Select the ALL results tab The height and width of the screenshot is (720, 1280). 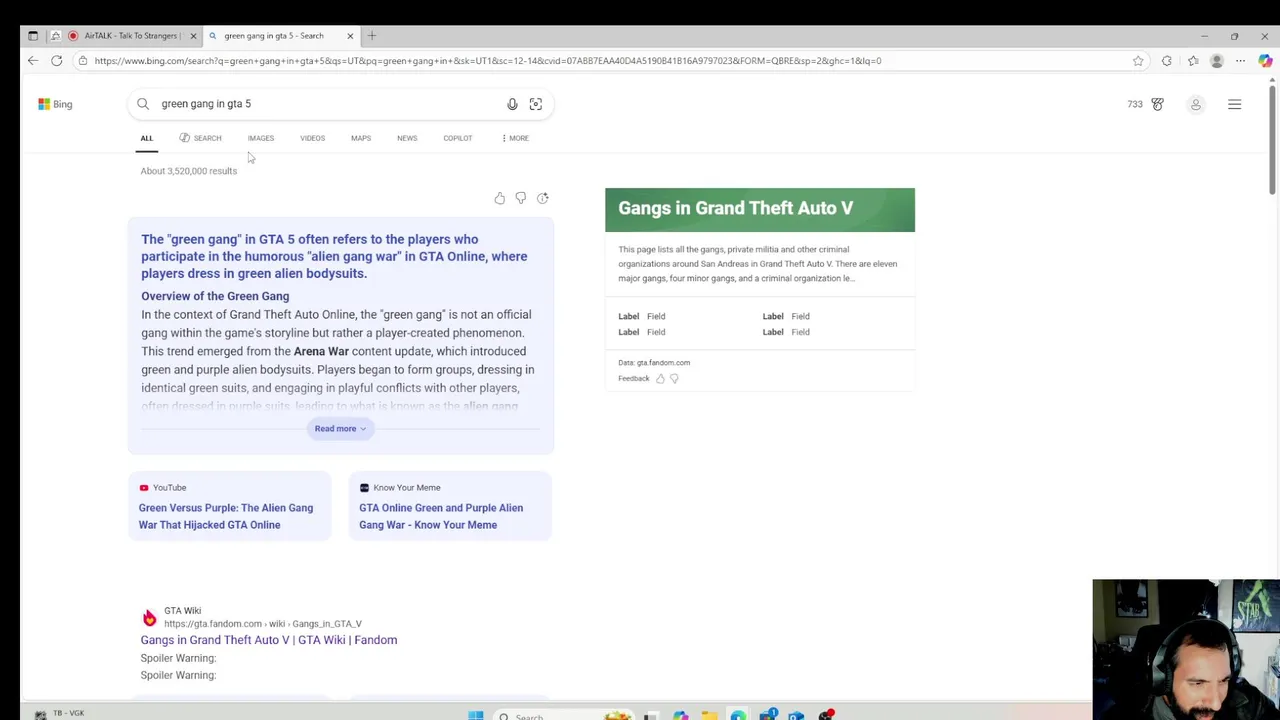coord(147,138)
